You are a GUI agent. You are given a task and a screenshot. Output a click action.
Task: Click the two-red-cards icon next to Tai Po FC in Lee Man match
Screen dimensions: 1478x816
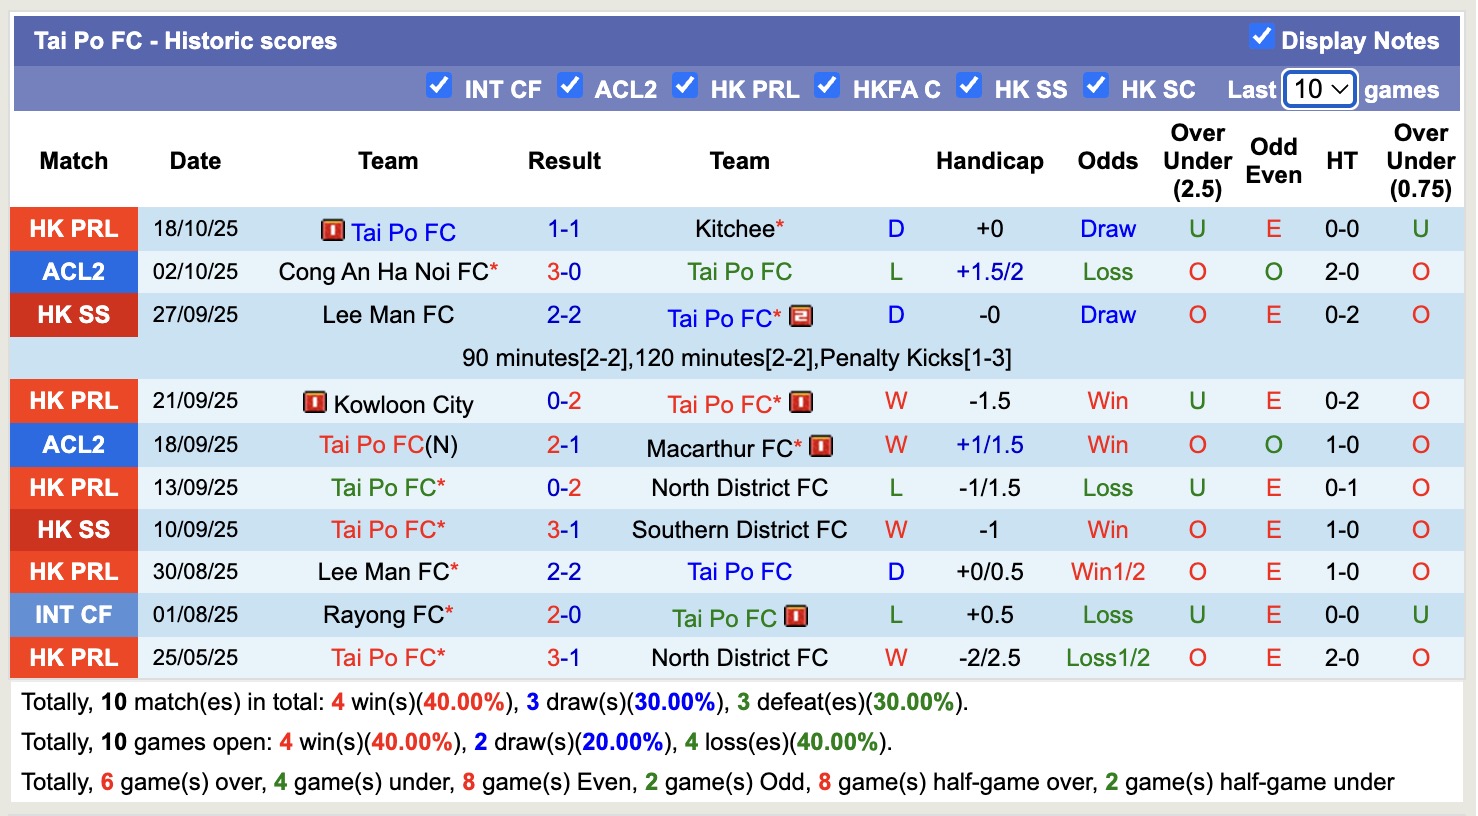click(799, 316)
